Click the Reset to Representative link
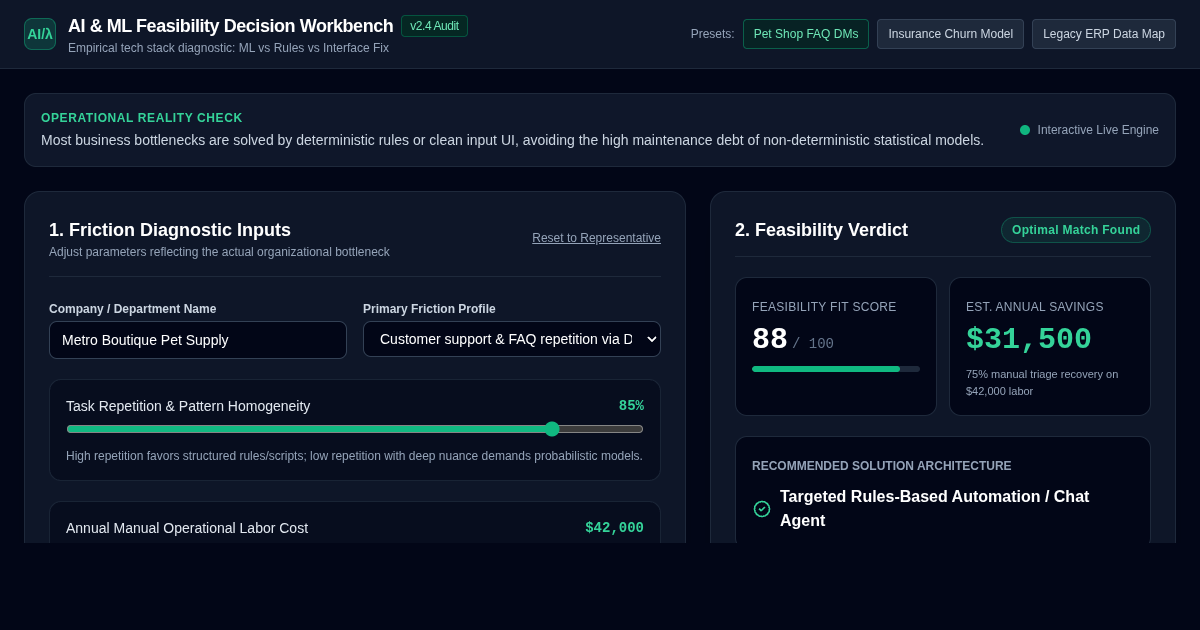The width and height of the screenshot is (1200, 630). click(x=596, y=238)
